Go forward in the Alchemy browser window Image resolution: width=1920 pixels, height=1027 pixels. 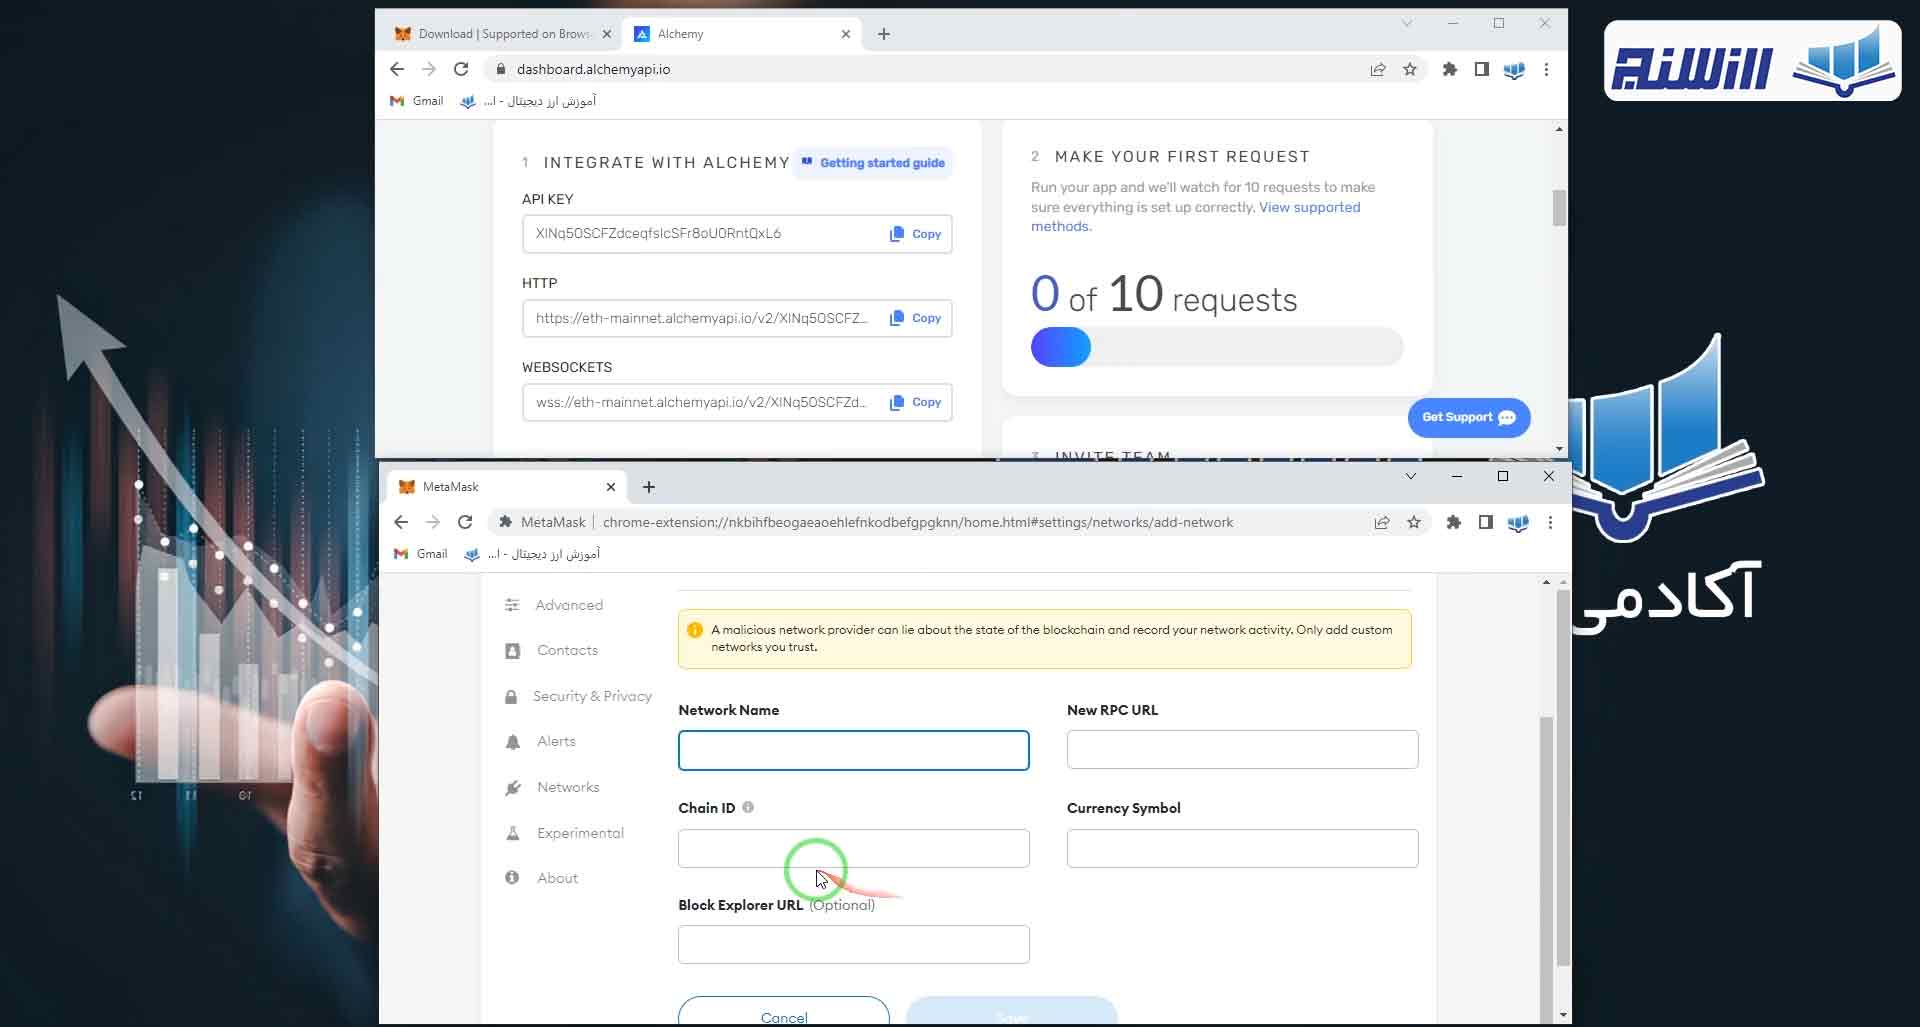(429, 69)
